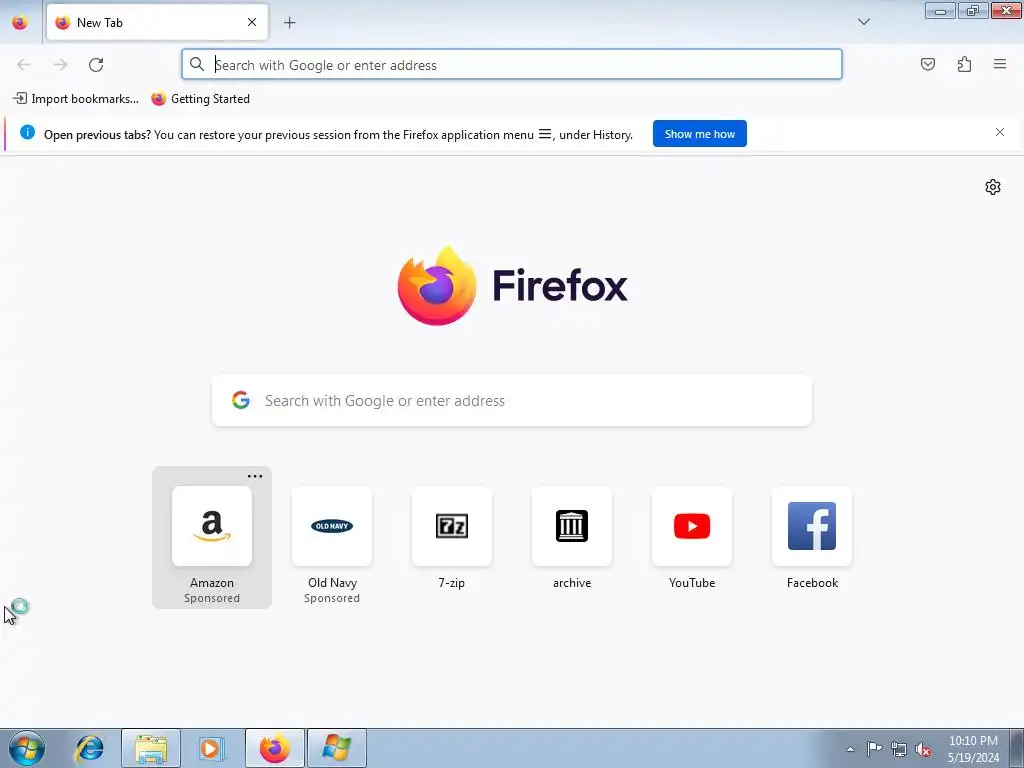Reload the current page
Viewport: 1024px width, 768px height.
(96, 65)
